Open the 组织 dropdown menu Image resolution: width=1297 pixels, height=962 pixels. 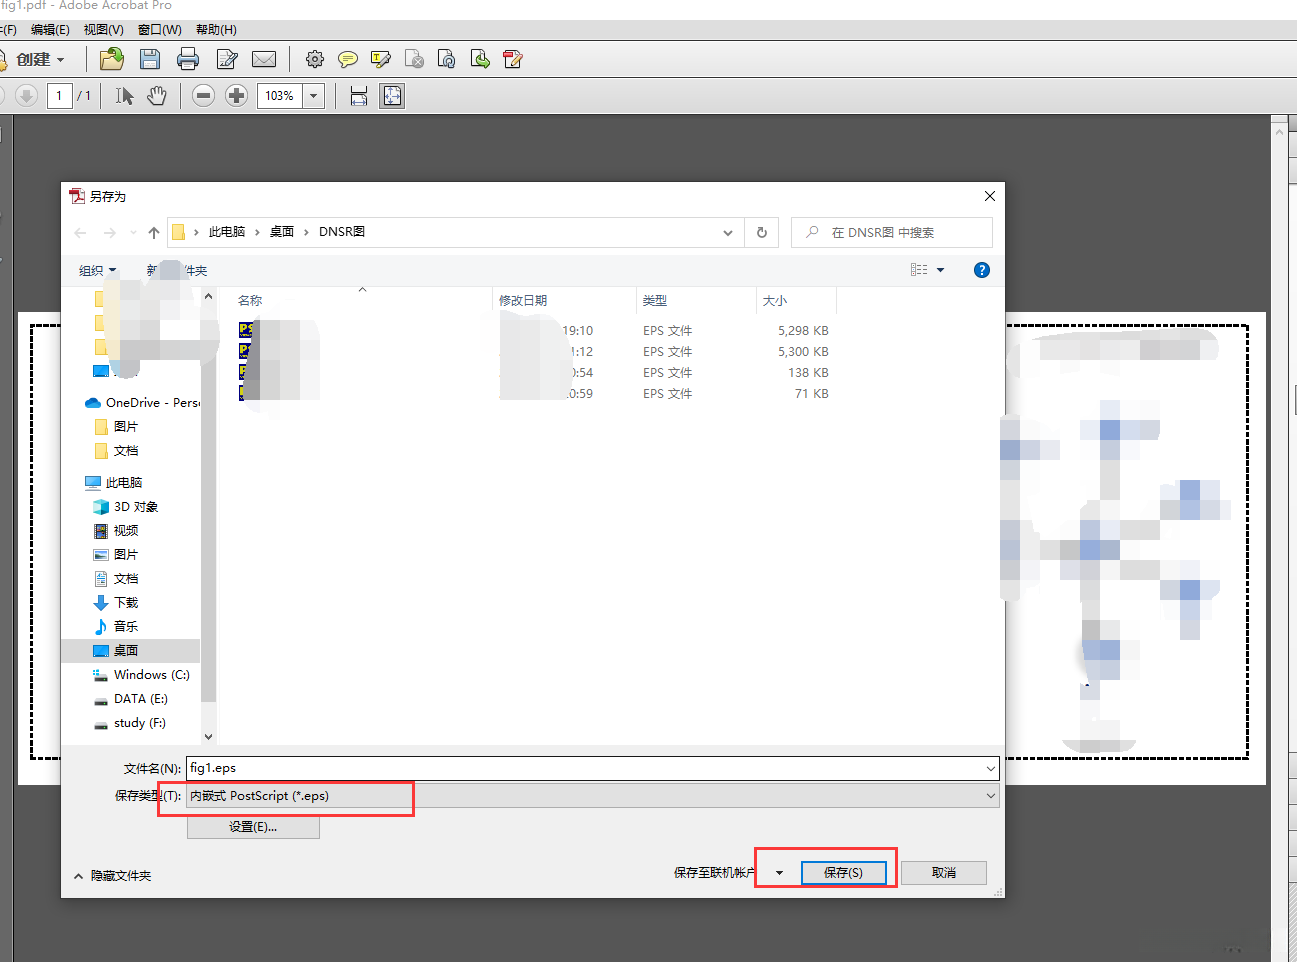click(x=97, y=271)
